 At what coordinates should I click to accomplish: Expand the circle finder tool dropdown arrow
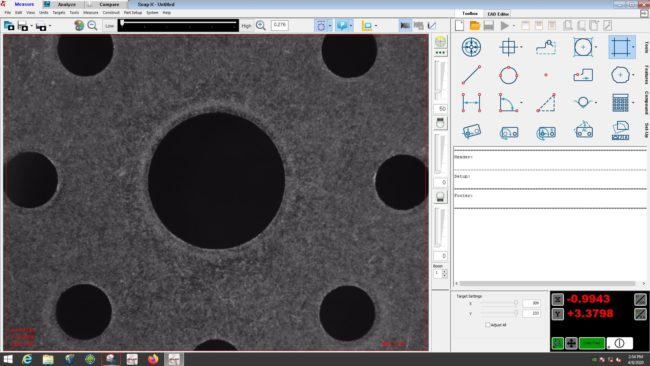click(x=596, y=47)
